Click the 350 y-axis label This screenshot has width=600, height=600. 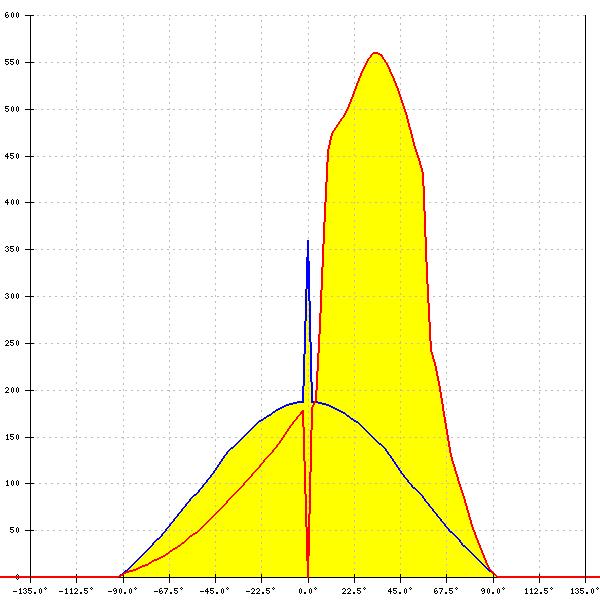click(12, 249)
